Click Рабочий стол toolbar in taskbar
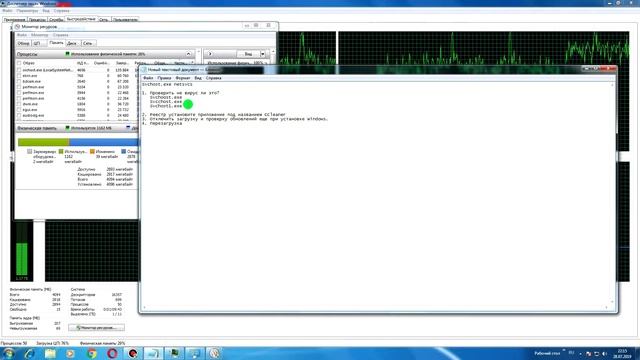 547,353
